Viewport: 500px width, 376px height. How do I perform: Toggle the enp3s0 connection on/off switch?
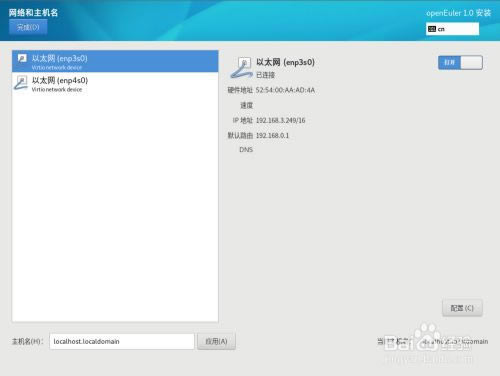pos(460,62)
